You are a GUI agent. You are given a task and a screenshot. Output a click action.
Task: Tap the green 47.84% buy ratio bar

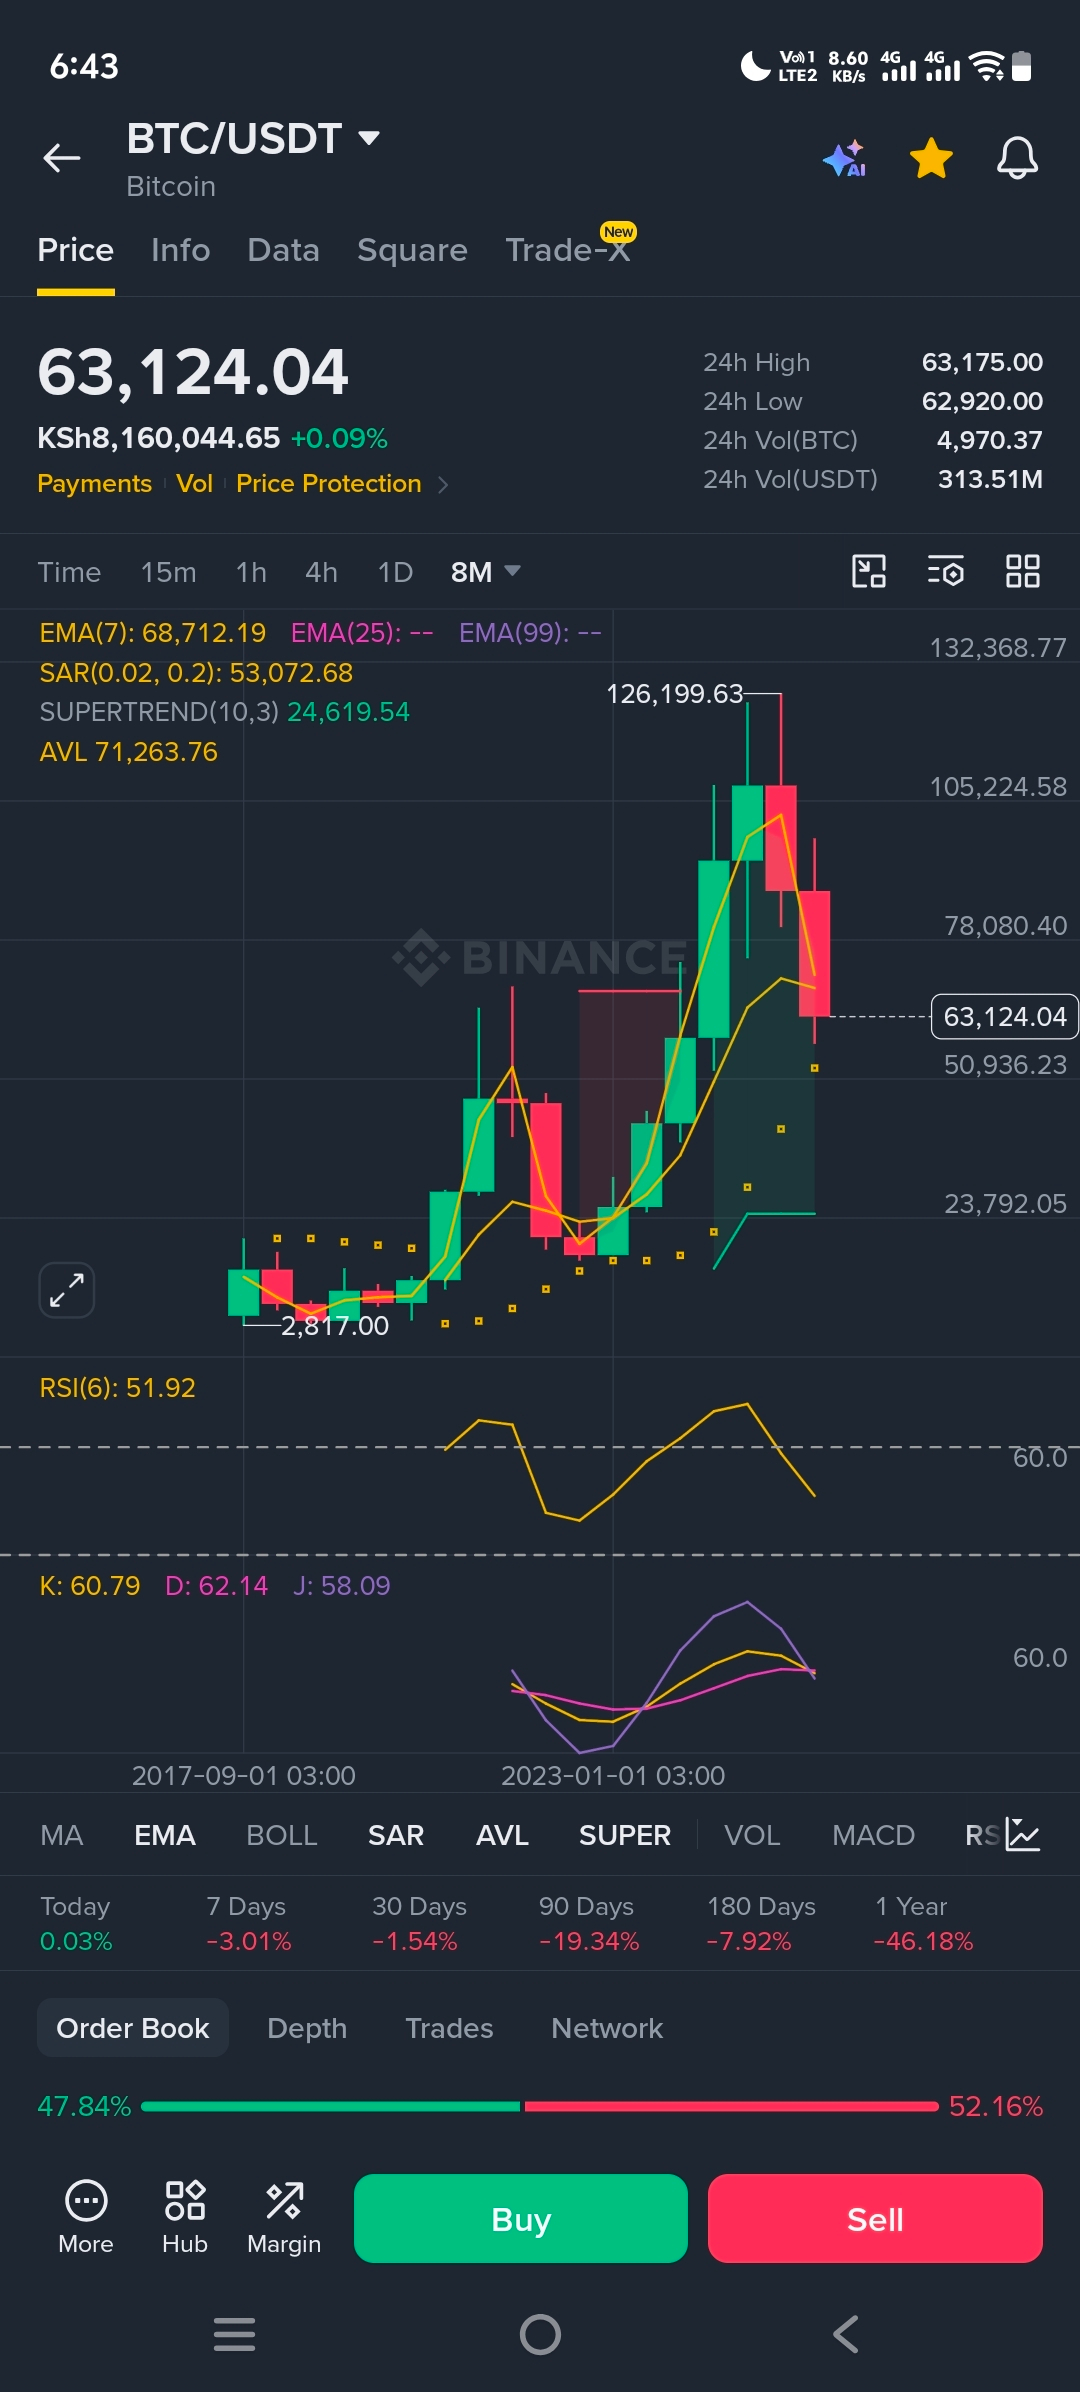[x=330, y=2106]
